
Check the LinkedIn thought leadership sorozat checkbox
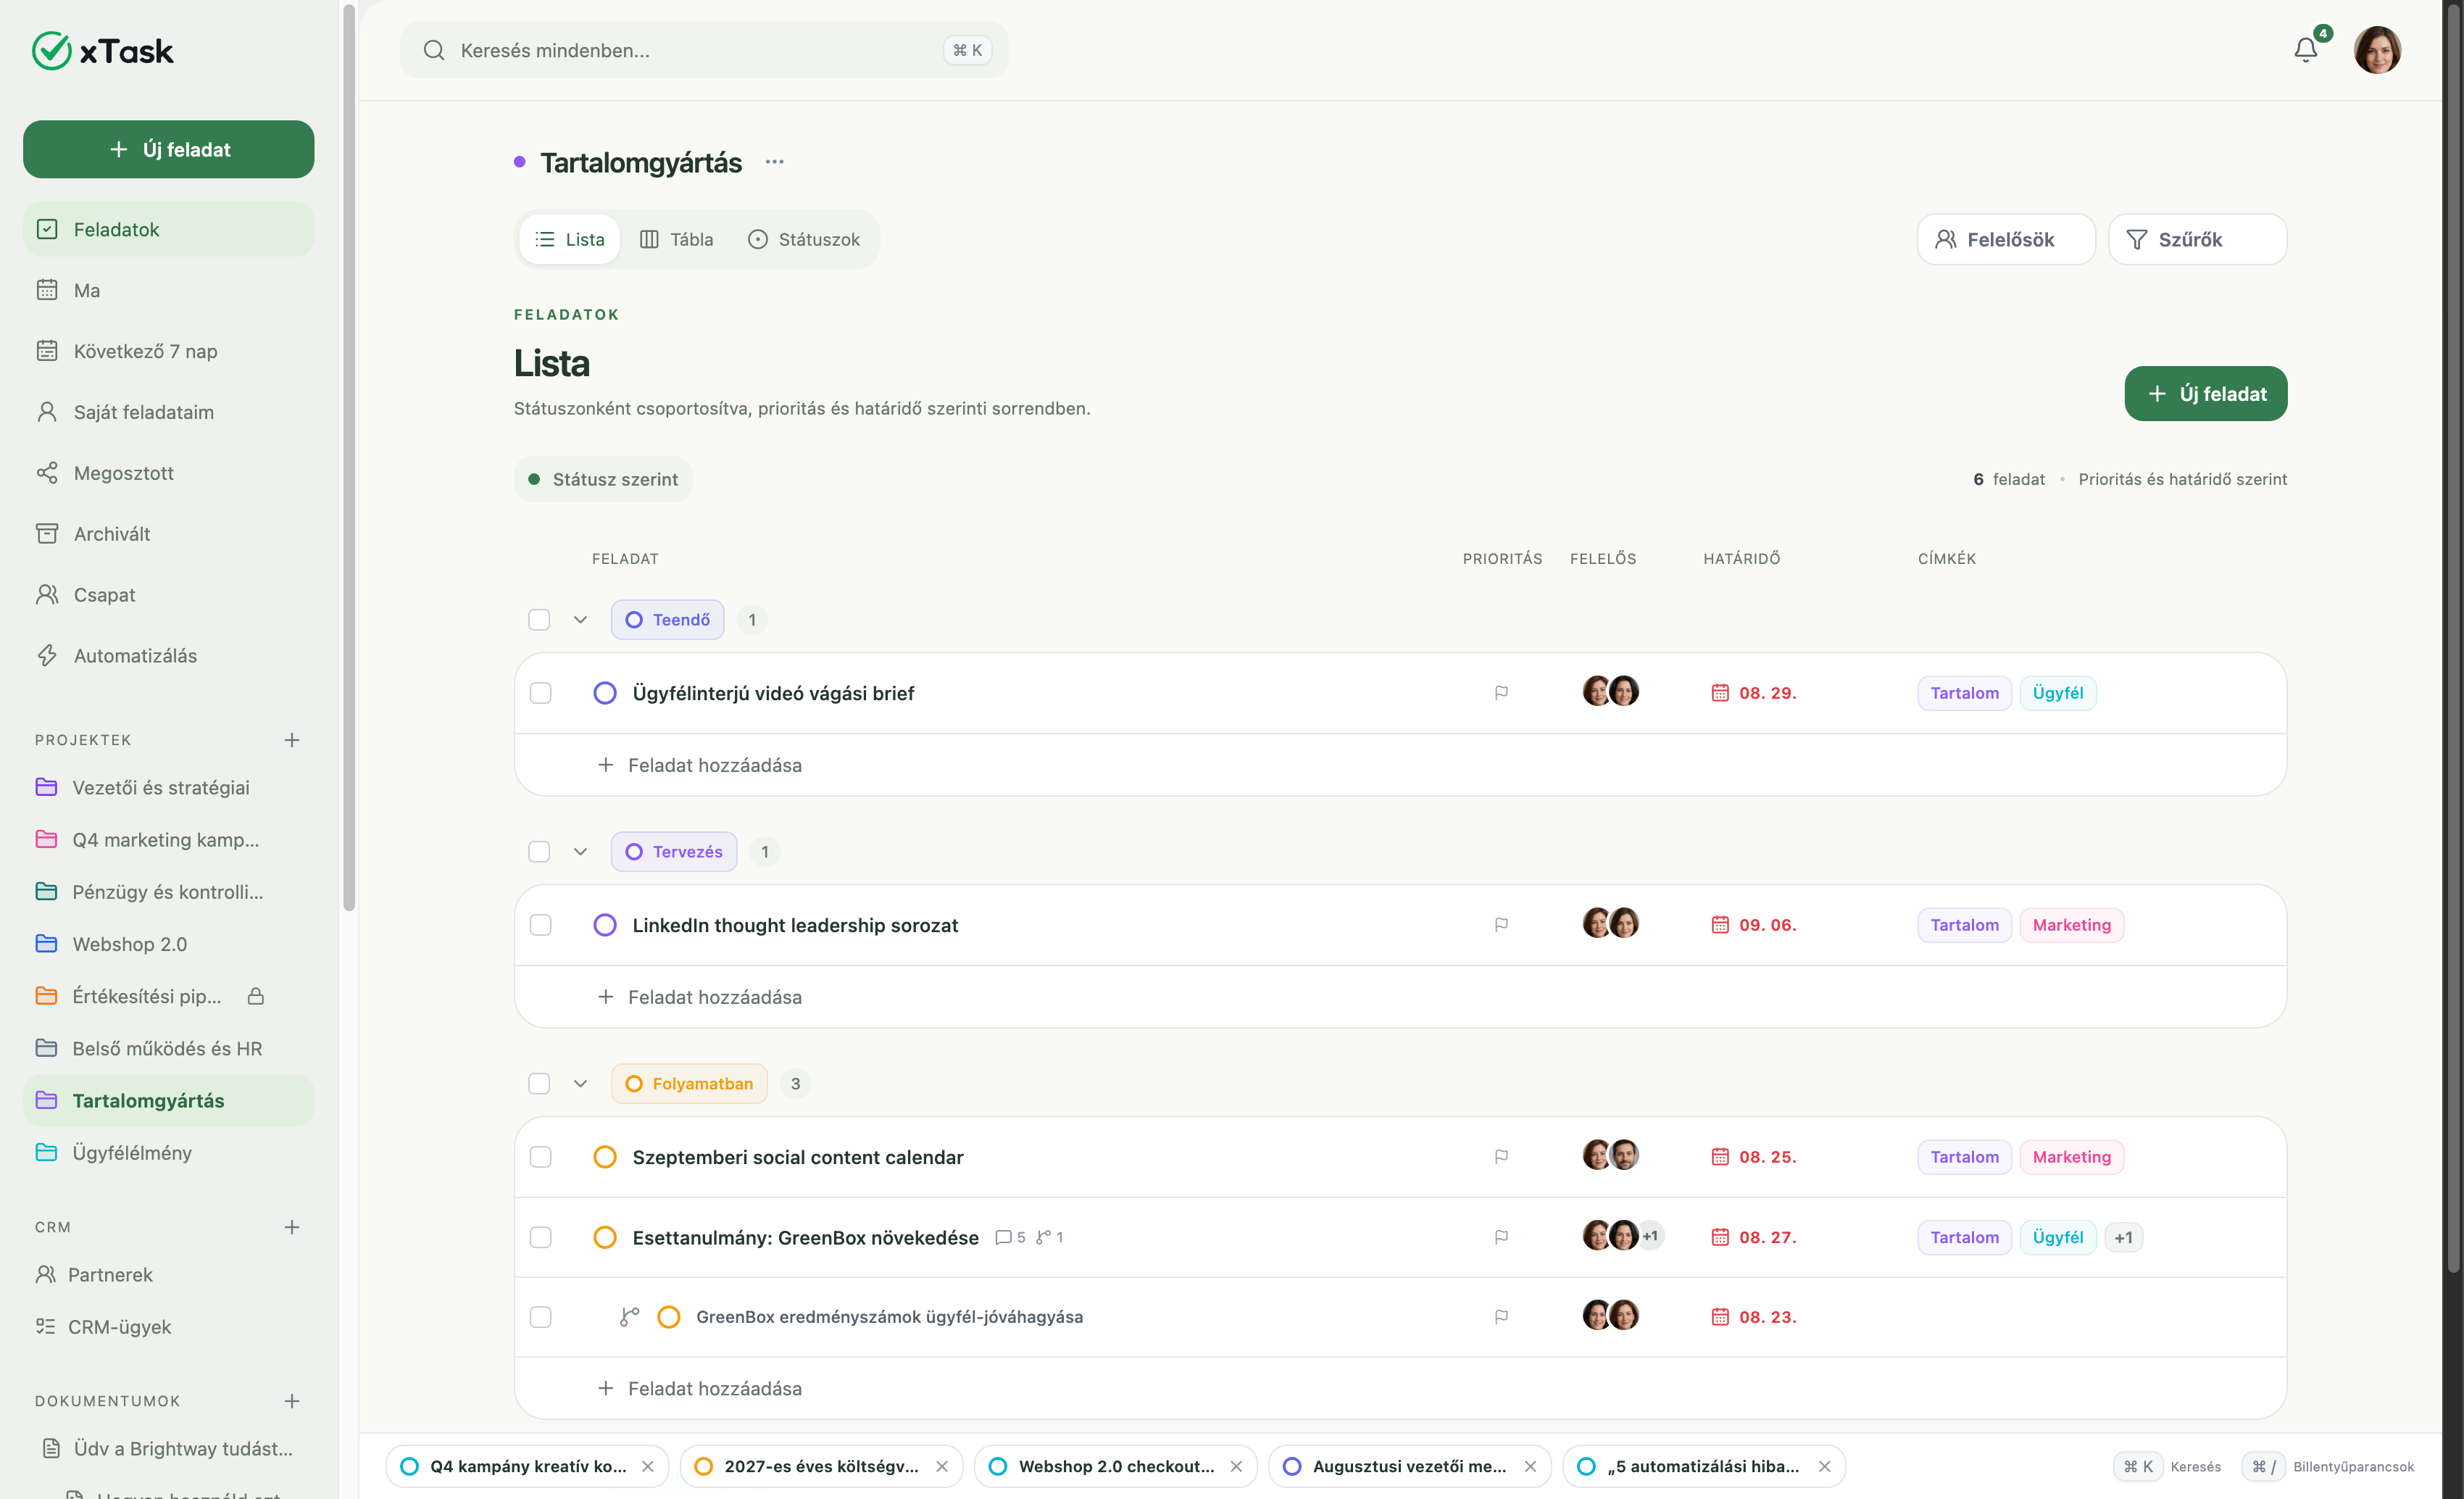coord(541,925)
